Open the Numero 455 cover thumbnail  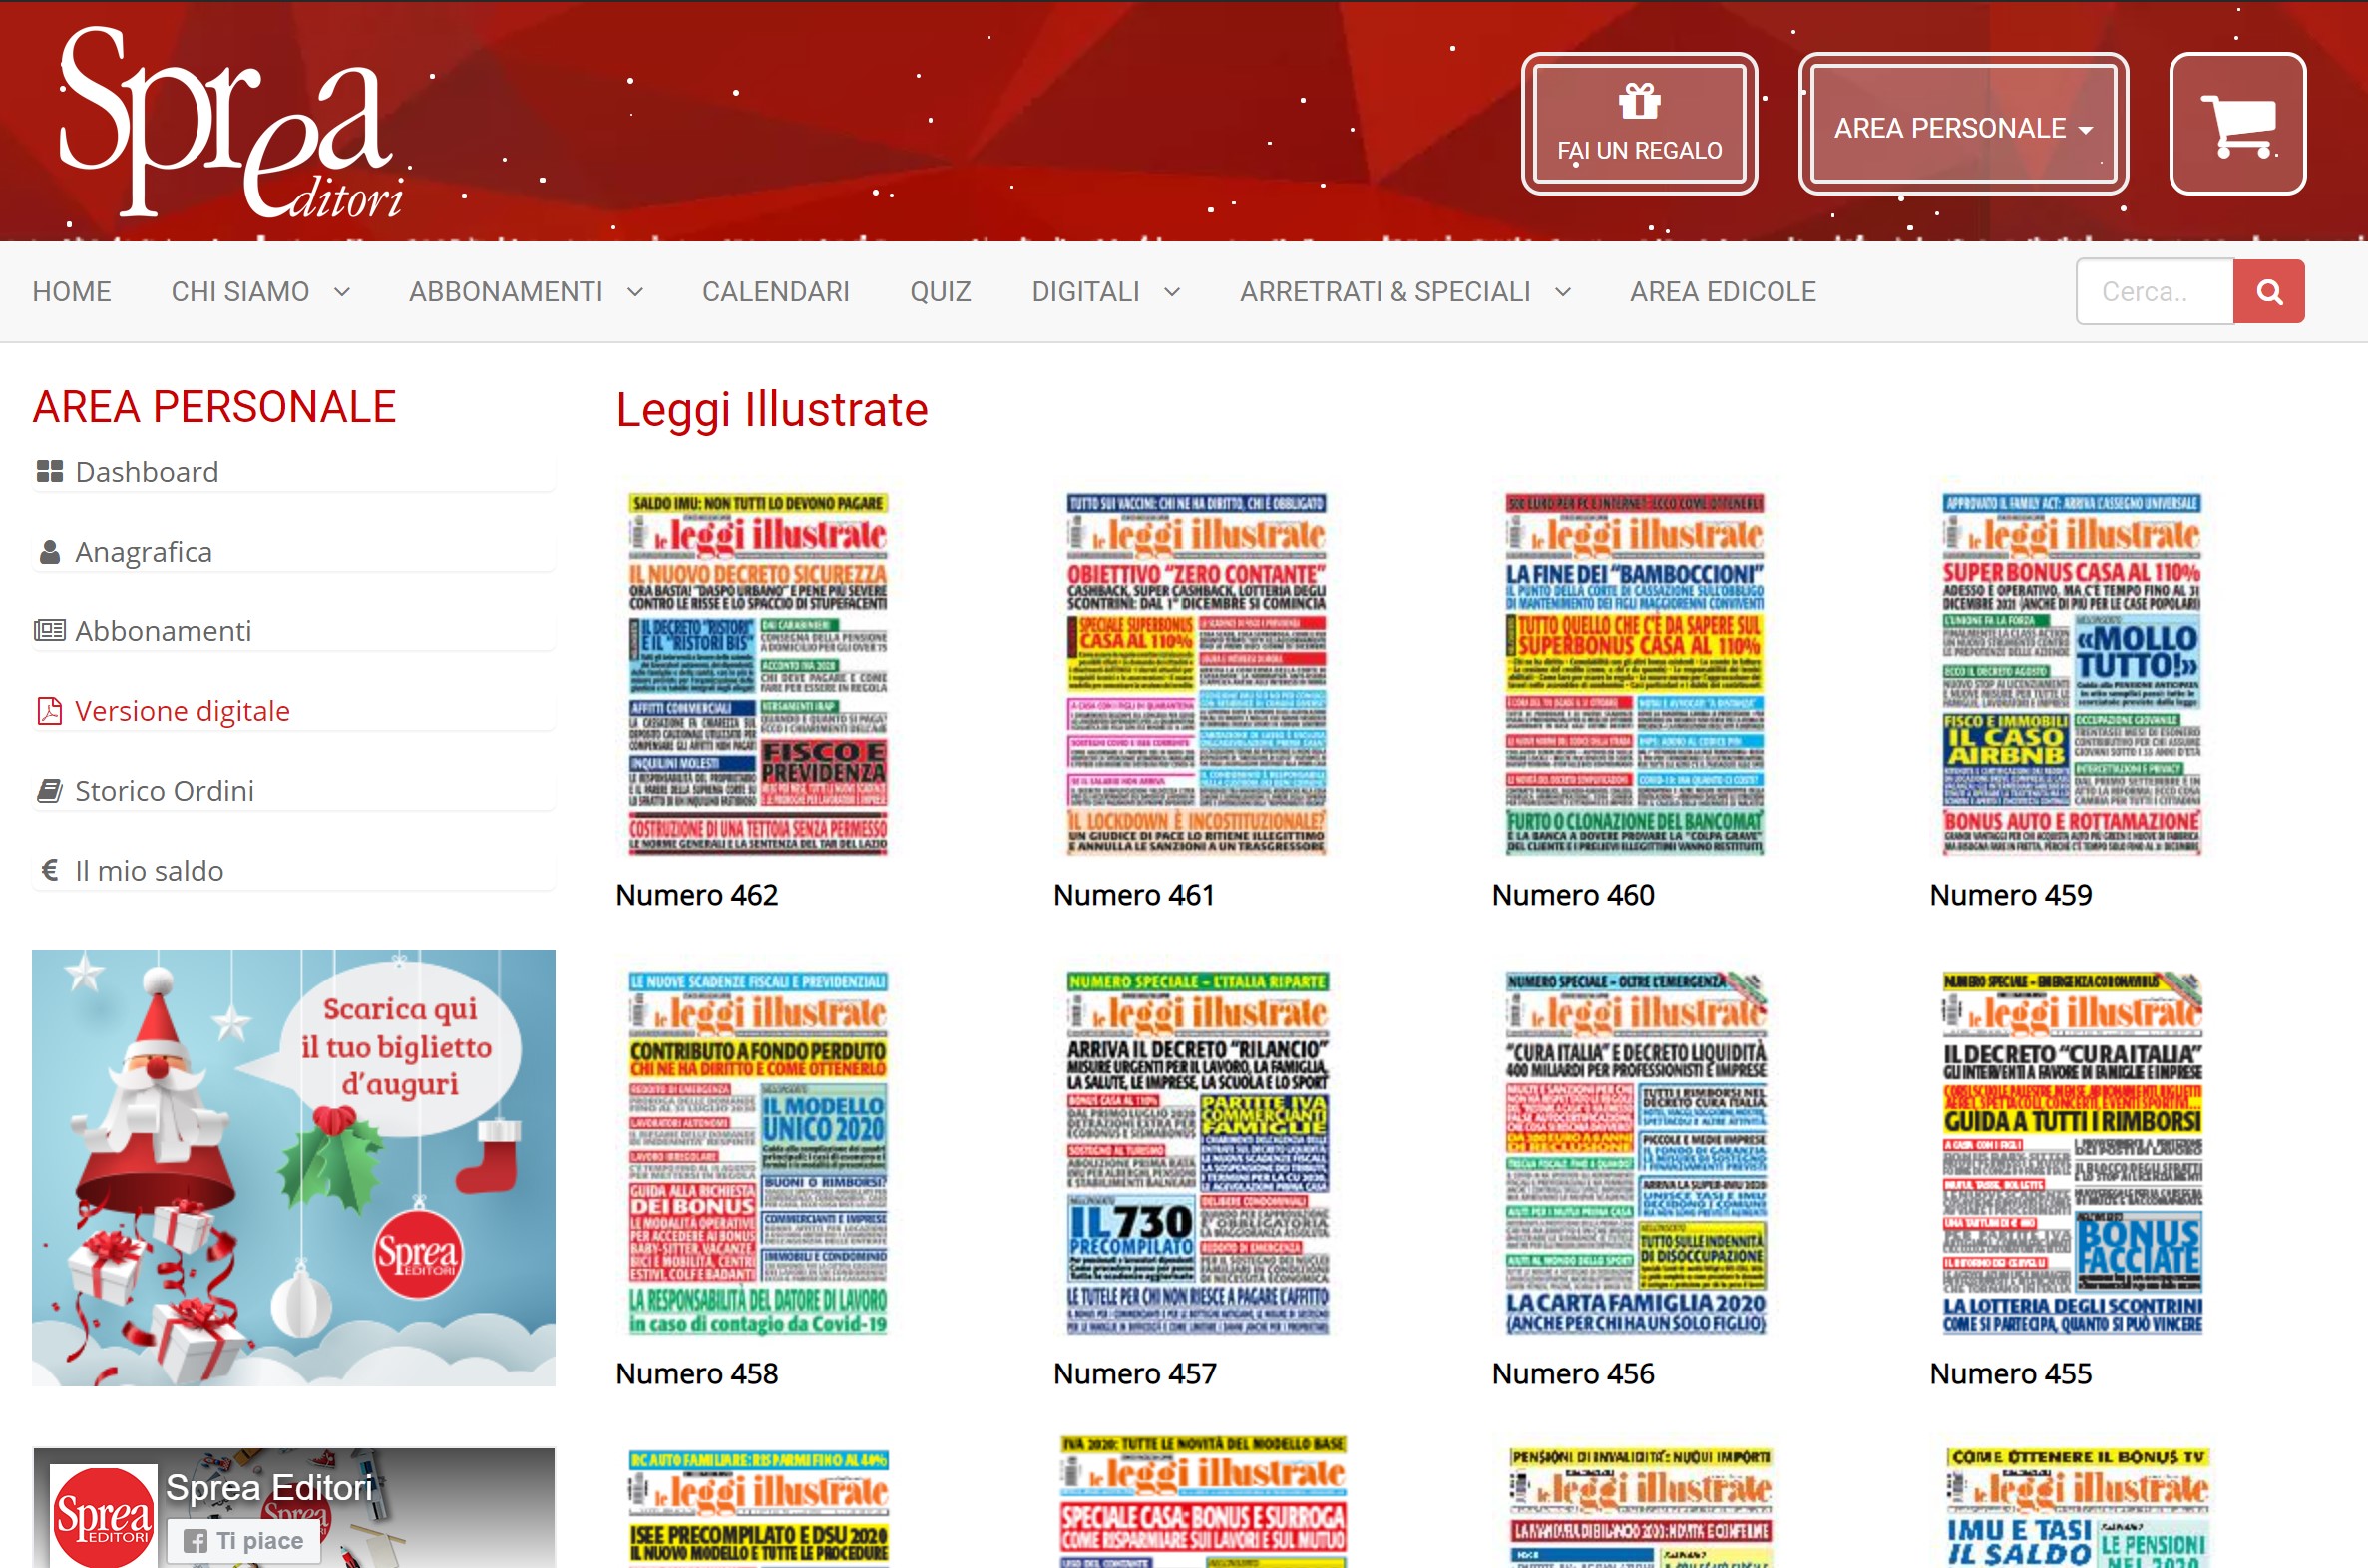tap(2072, 1153)
